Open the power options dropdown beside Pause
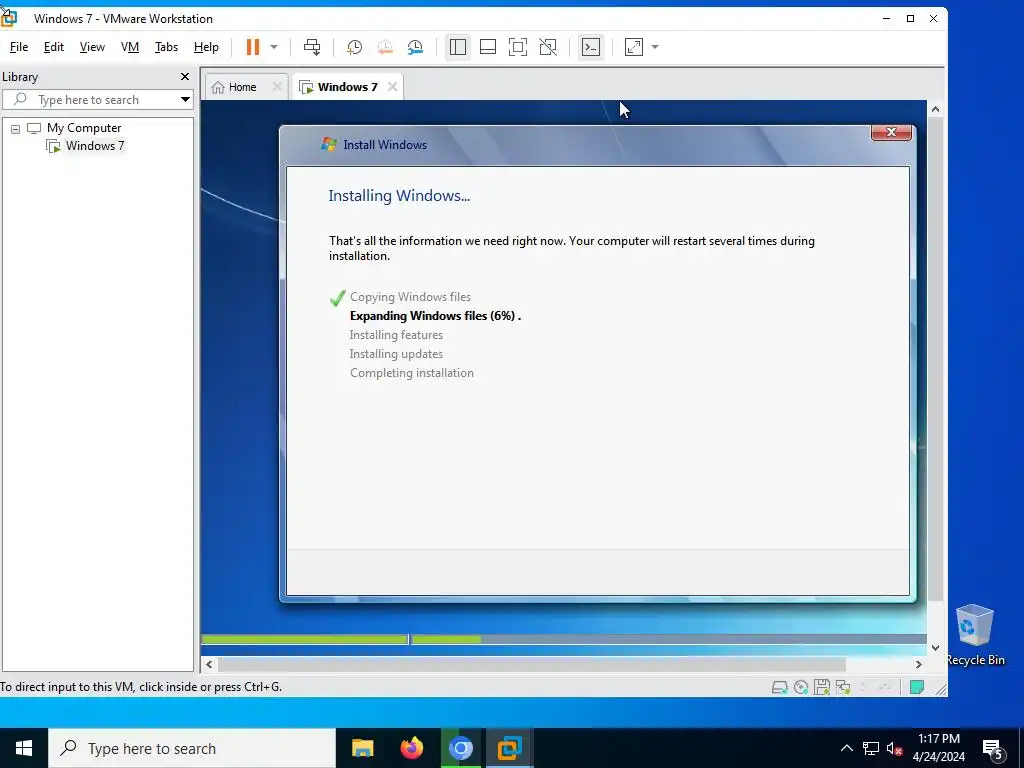Viewport: 1024px width, 768px height. pos(274,47)
